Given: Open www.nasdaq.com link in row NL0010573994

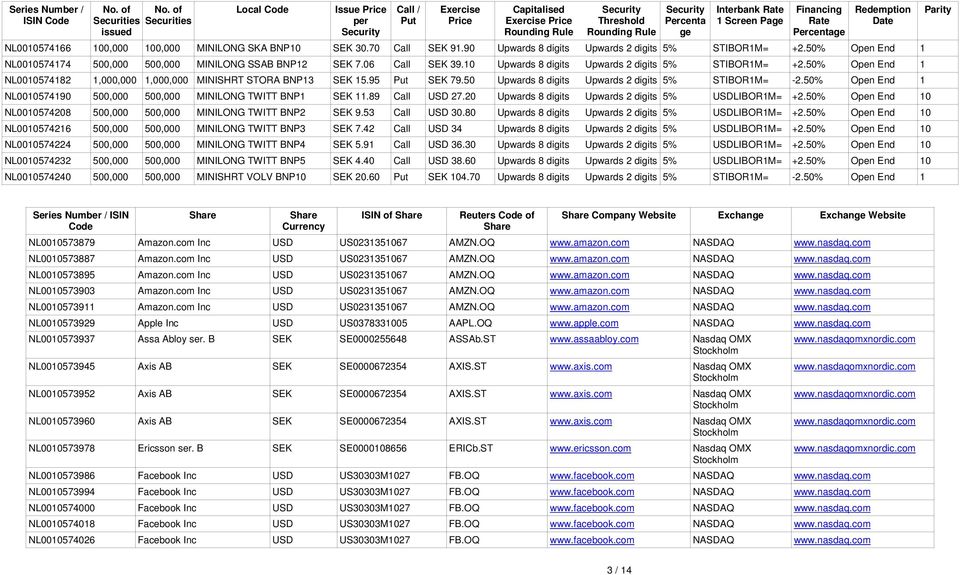Looking at the screenshot, I should 831,492.
